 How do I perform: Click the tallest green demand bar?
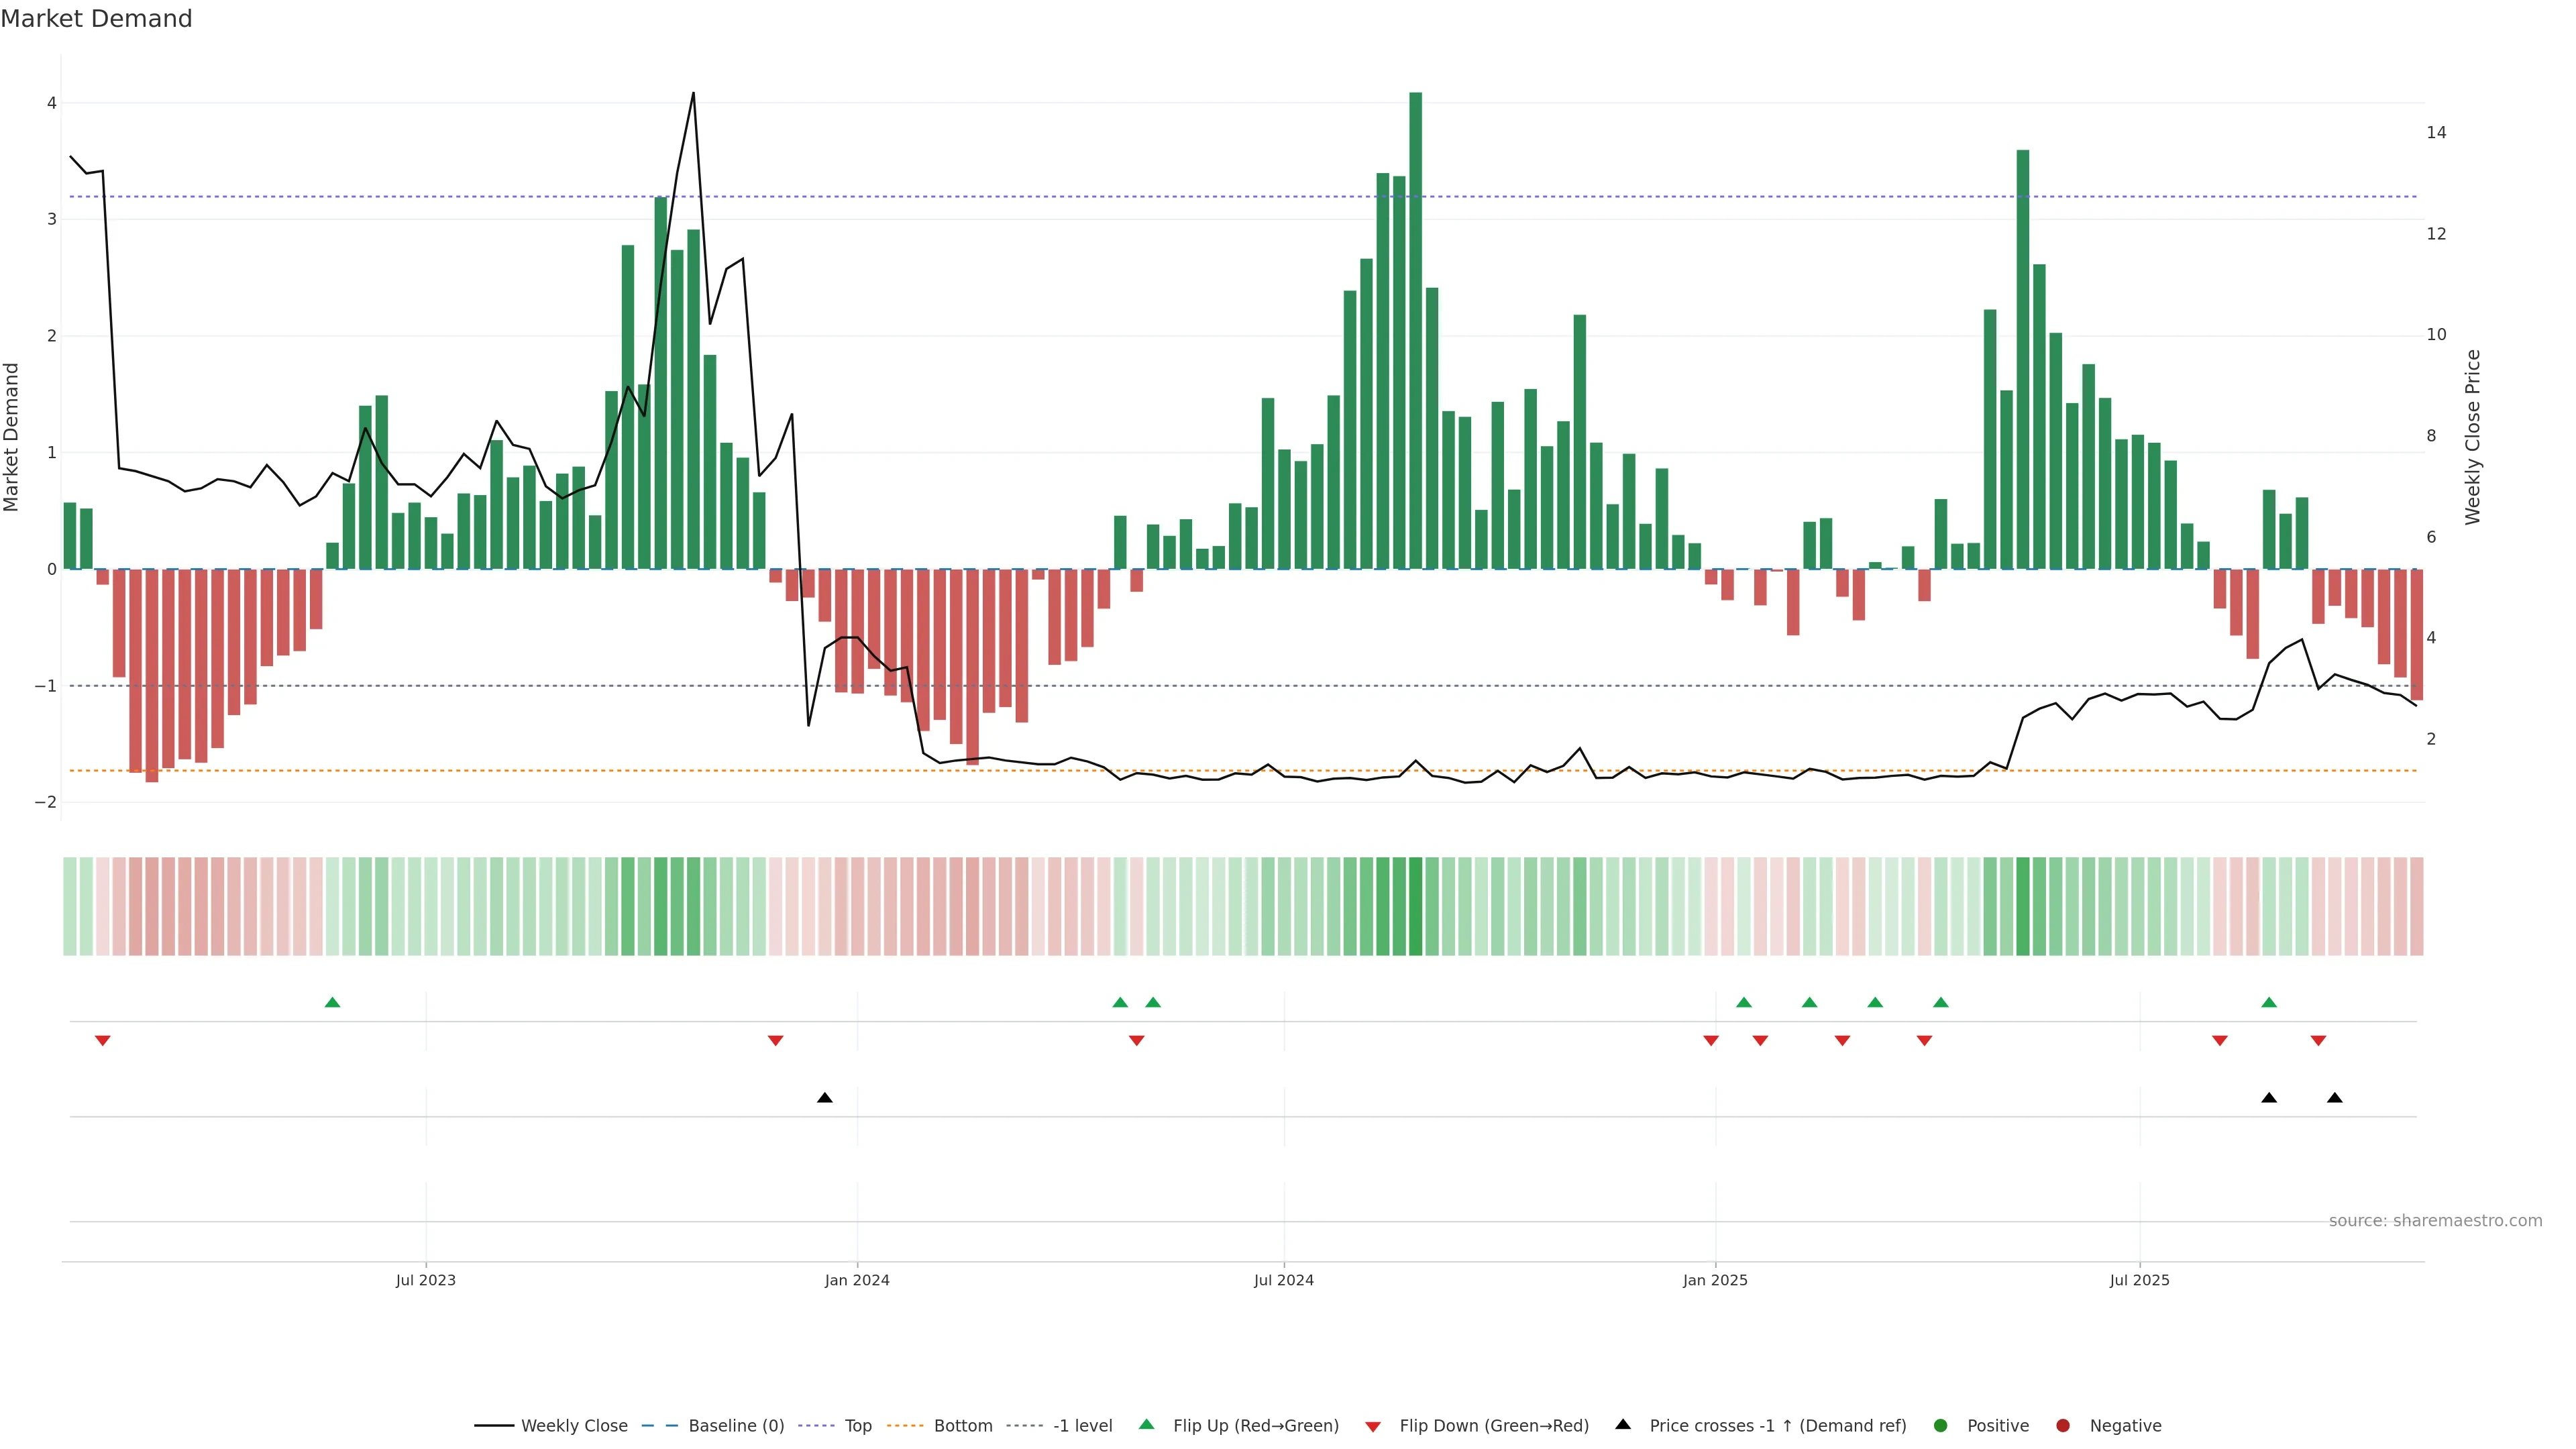[x=1416, y=330]
